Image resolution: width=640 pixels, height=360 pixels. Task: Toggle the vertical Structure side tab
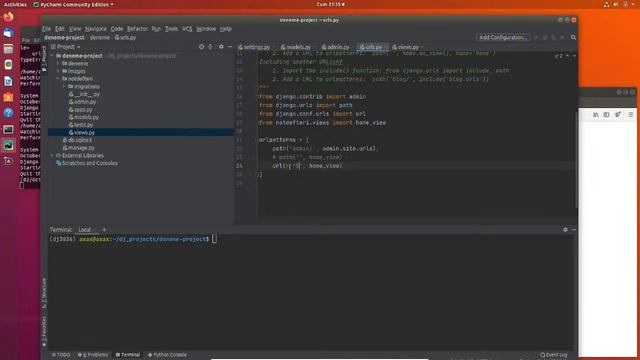click(x=44, y=293)
